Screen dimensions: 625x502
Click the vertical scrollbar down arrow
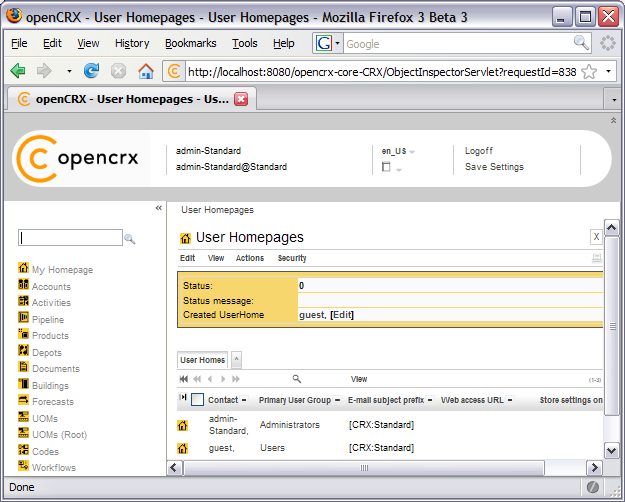[x=611, y=451]
